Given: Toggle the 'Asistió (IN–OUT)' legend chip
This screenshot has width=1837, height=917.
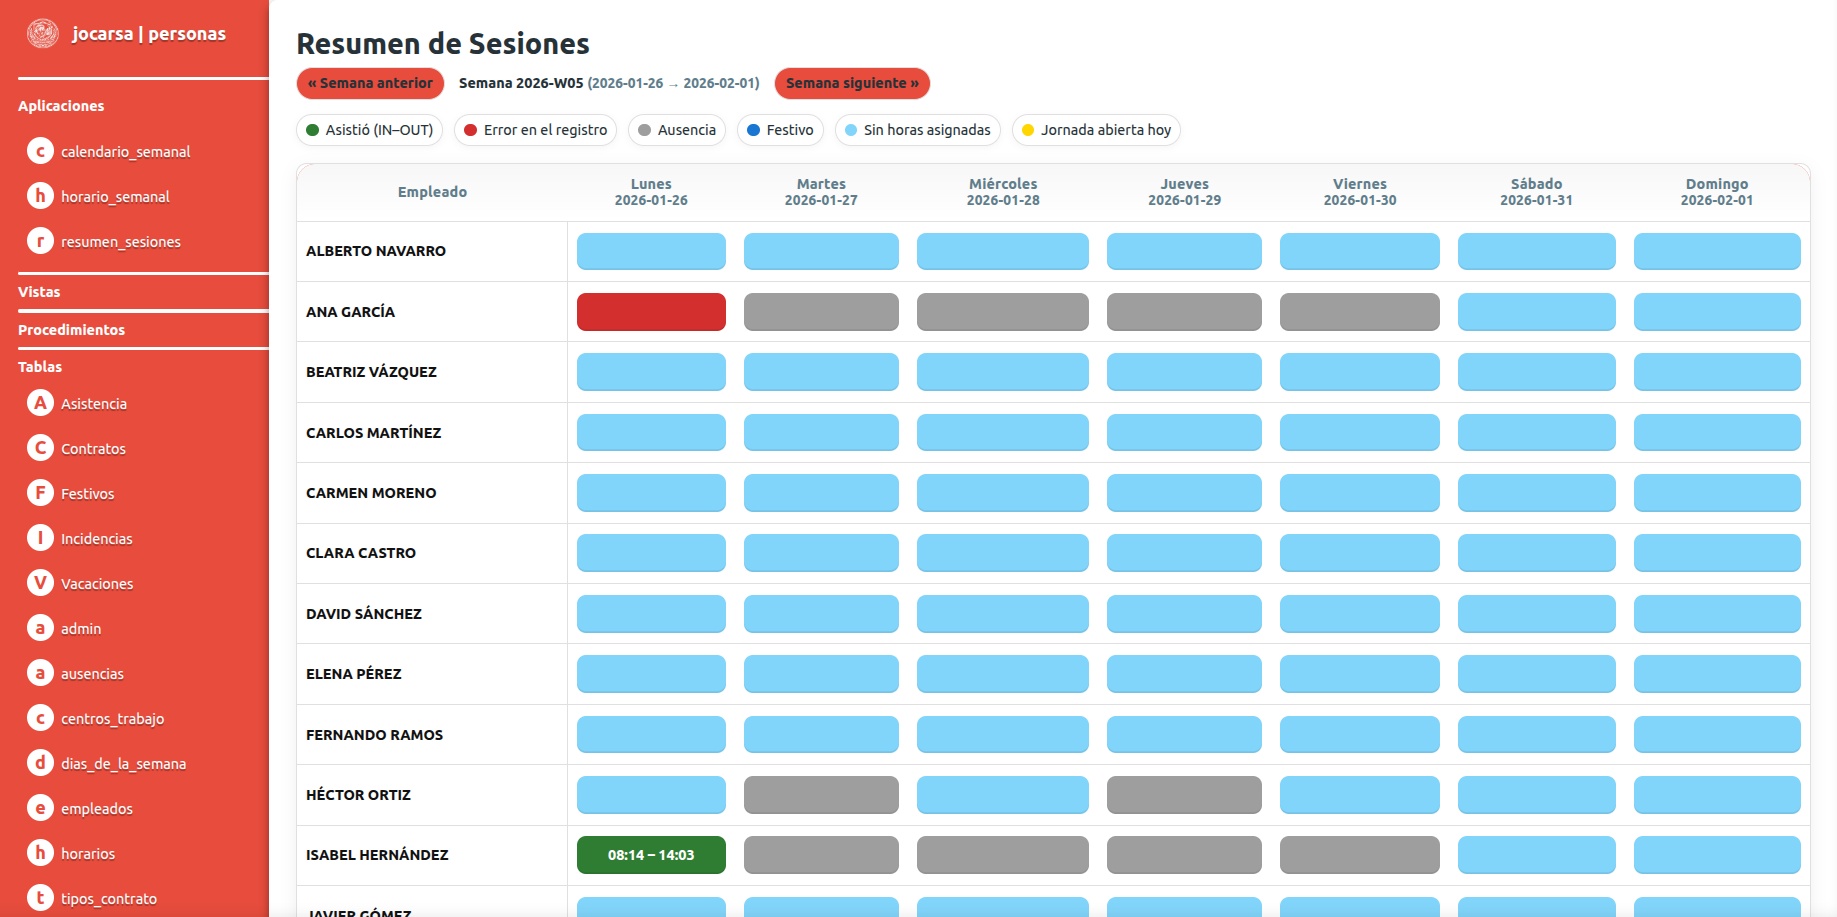Looking at the screenshot, I should click(x=369, y=130).
